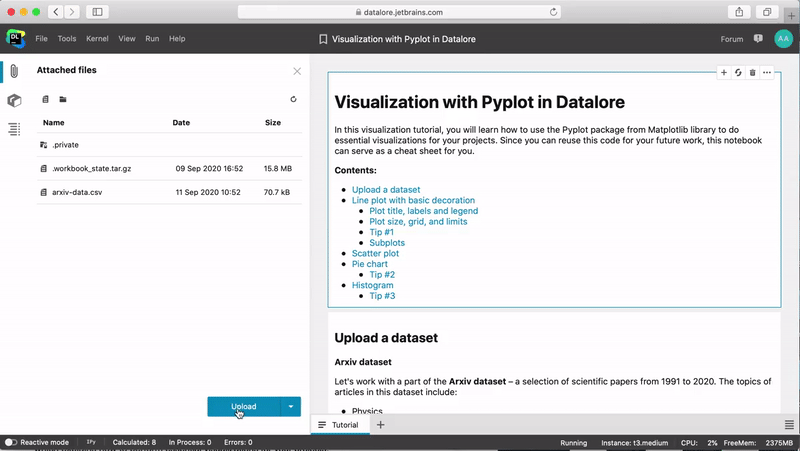Select the .workbook_state.tar.gz file

[169, 168]
